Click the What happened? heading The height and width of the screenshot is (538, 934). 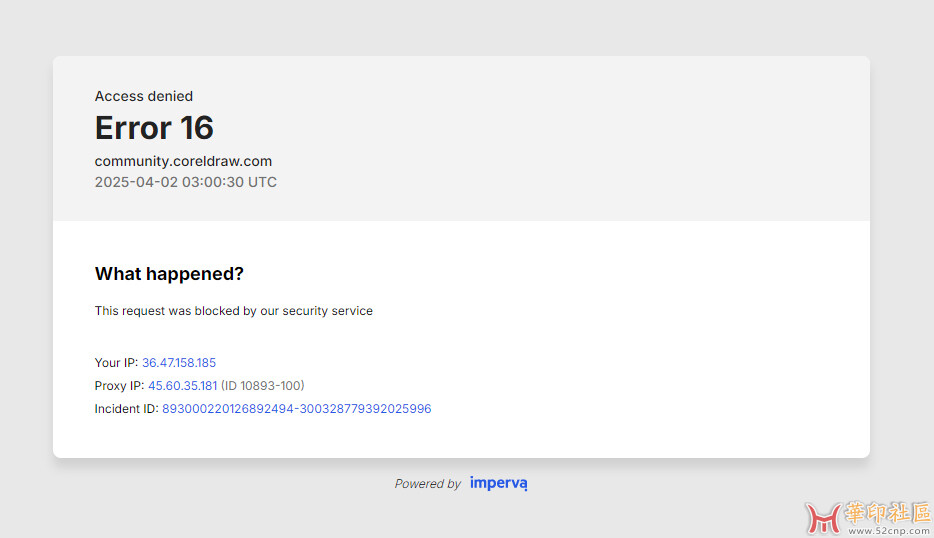click(x=169, y=273)
